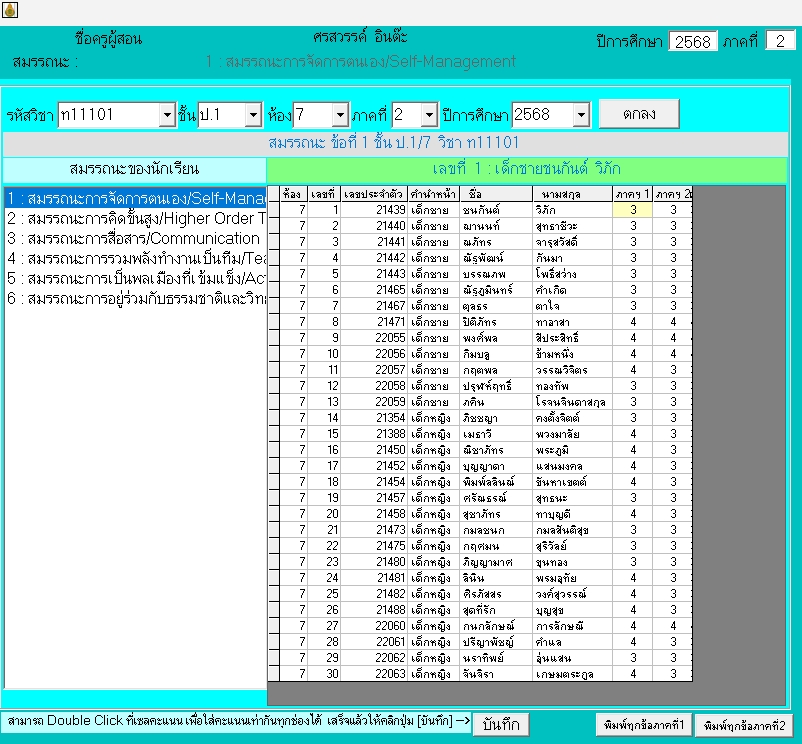Expand the ภาคที่ dropdown in the filter row
The image size is (802, 744).
pos(429,115)
